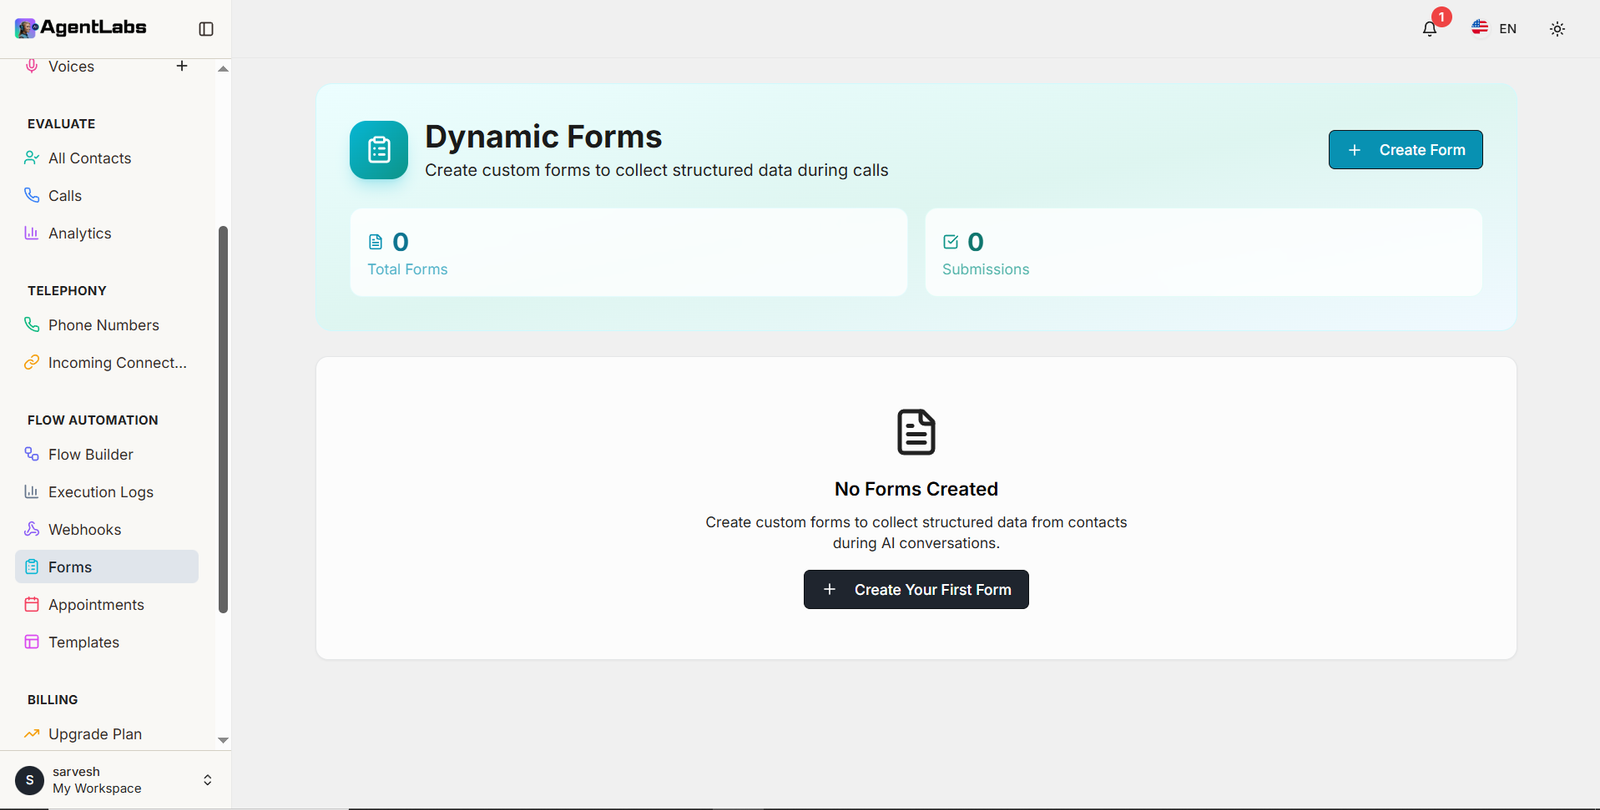Image resolution: width=1600 pixels, height=810 pixels.
Task: Click the "No Forms Created" heading
Action: pos(916,489)
